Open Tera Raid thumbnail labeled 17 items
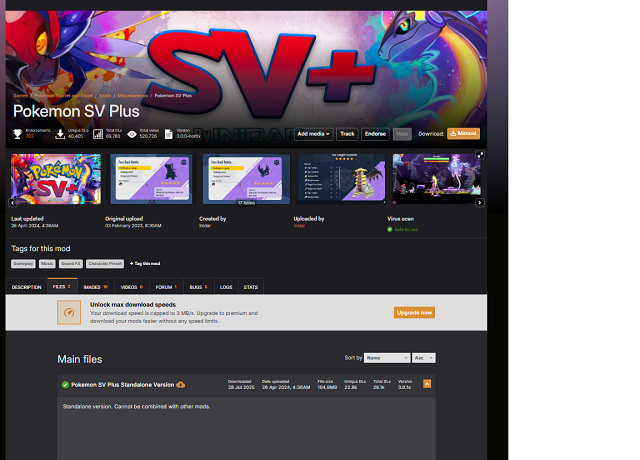This screenshot has height=460, width=640. 246,179
